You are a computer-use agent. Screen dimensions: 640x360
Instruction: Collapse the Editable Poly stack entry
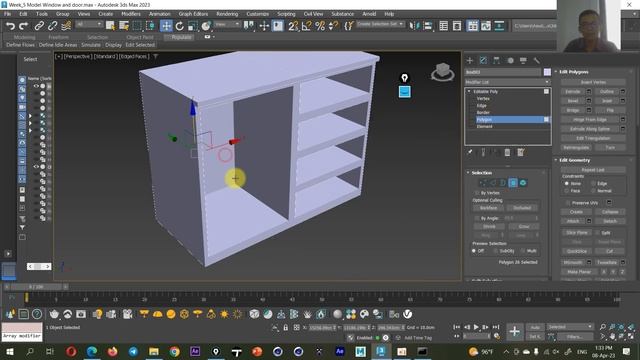click(469, 91)
